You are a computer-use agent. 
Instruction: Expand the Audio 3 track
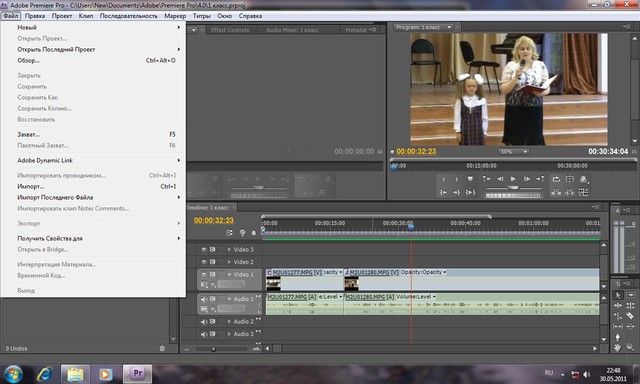pos(229,334)
